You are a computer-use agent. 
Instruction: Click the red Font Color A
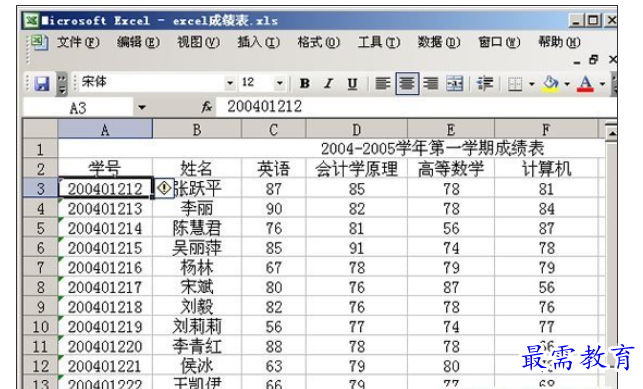pos(585,84)
